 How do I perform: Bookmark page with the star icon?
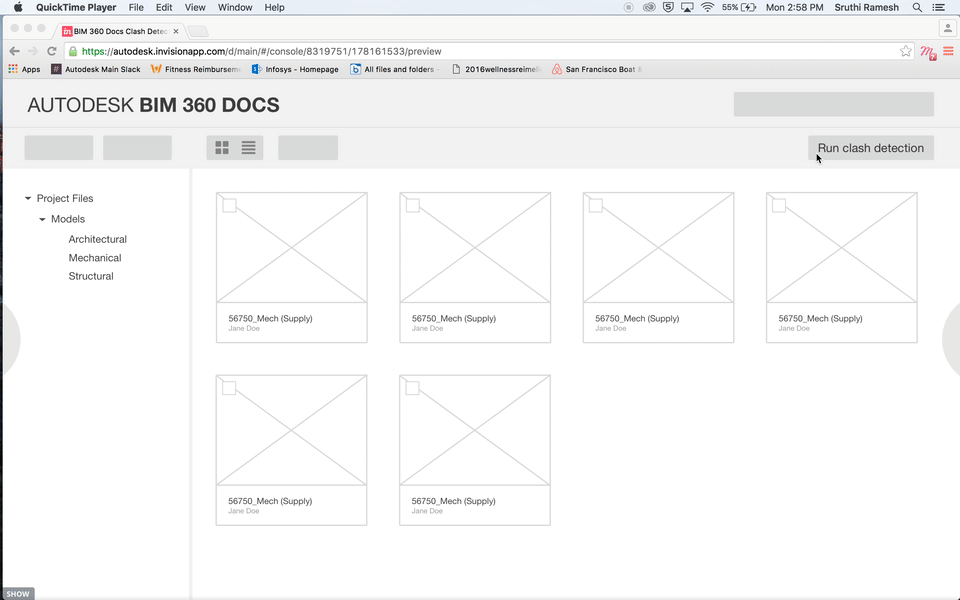point(906,51)
